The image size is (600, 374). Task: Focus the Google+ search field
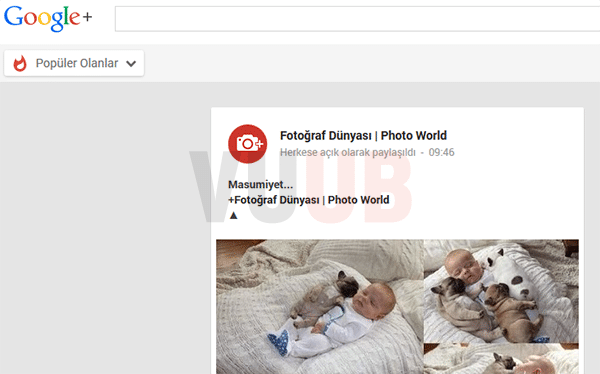coord(357,18)
